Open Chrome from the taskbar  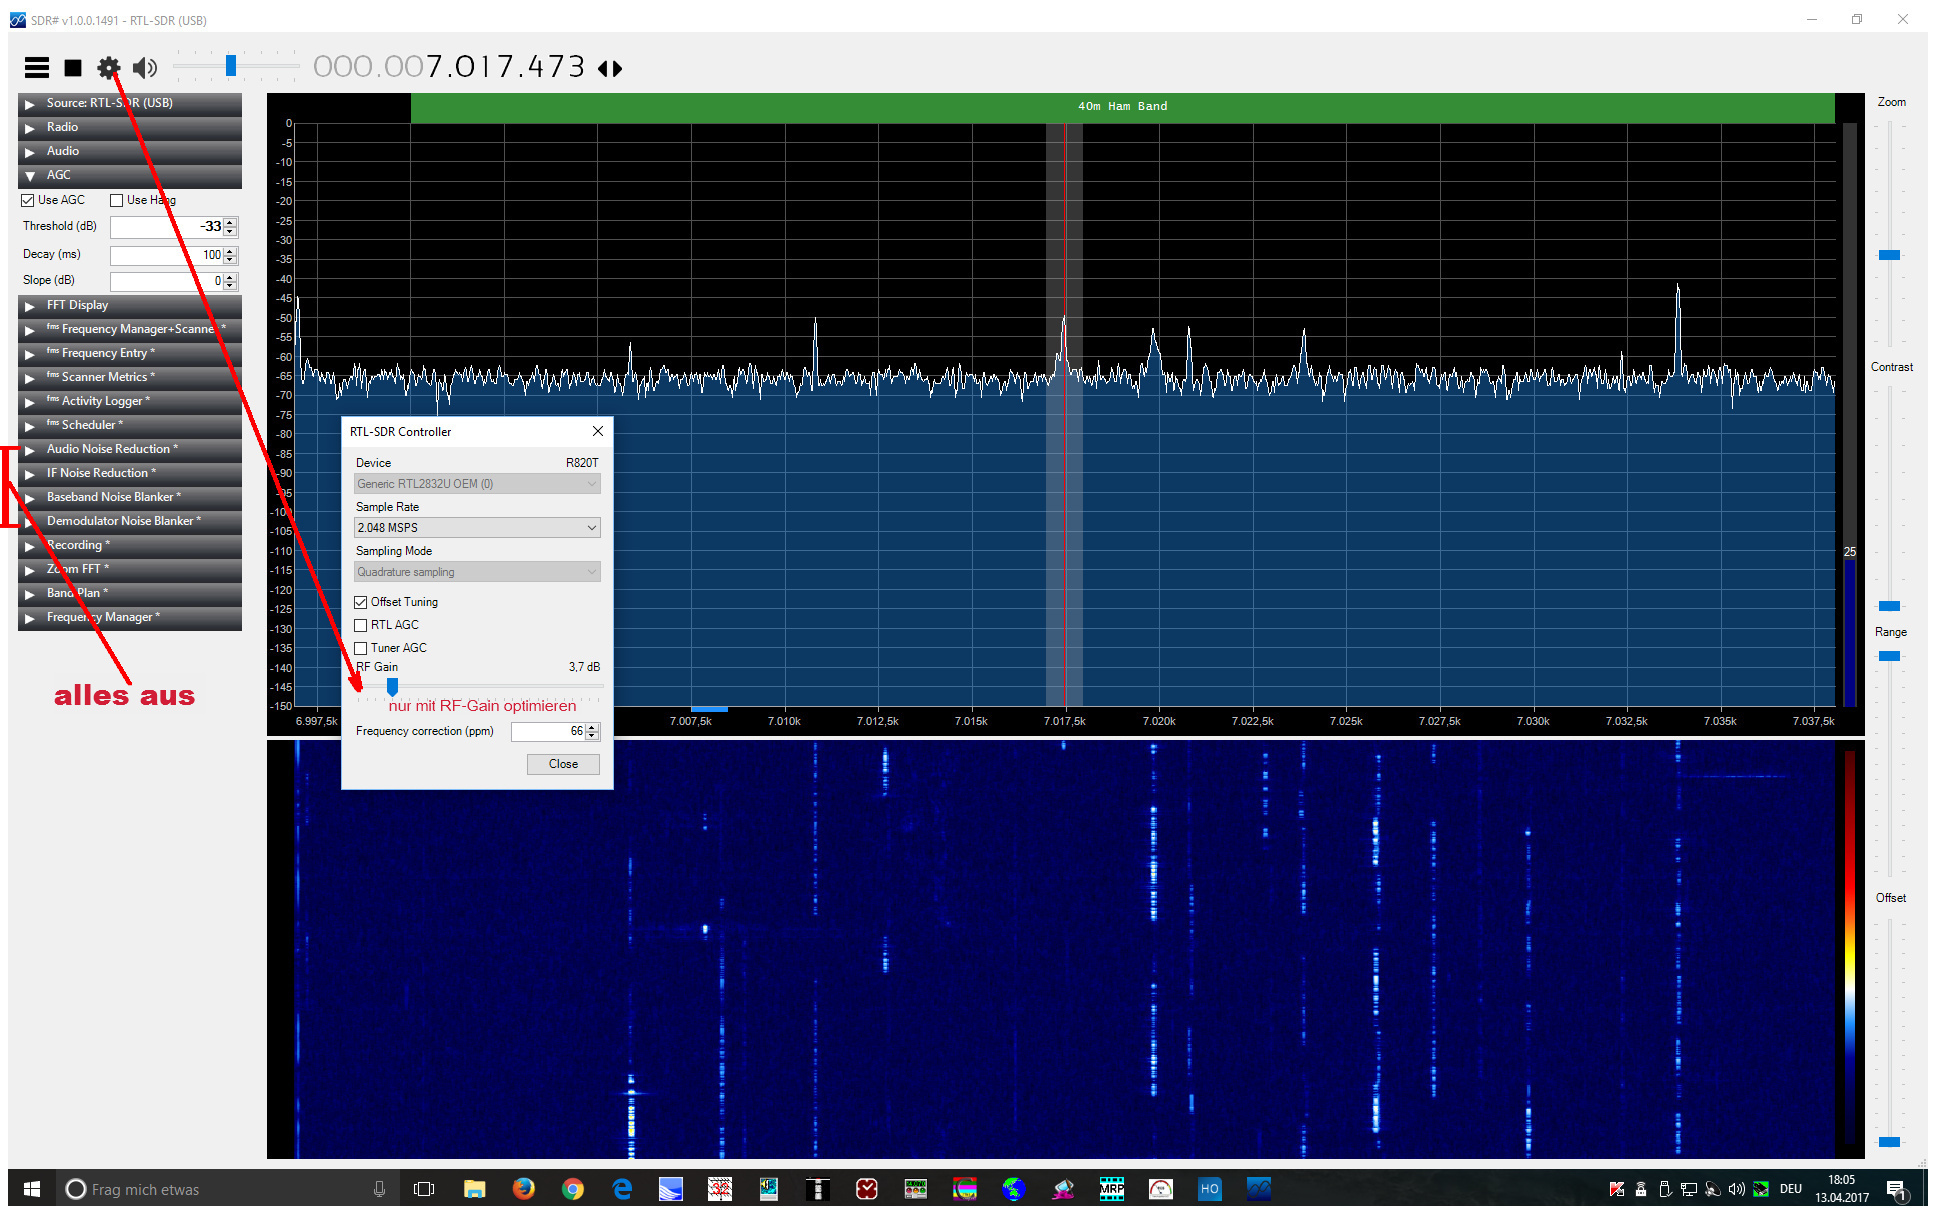(x=572, y=1189)
